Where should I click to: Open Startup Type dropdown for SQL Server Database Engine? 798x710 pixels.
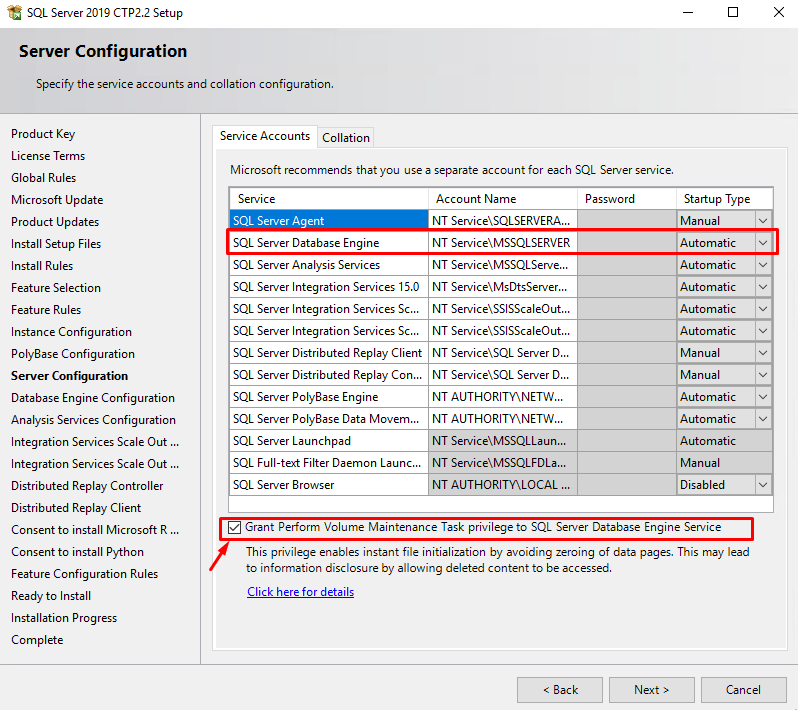click(x=762, y=243)
